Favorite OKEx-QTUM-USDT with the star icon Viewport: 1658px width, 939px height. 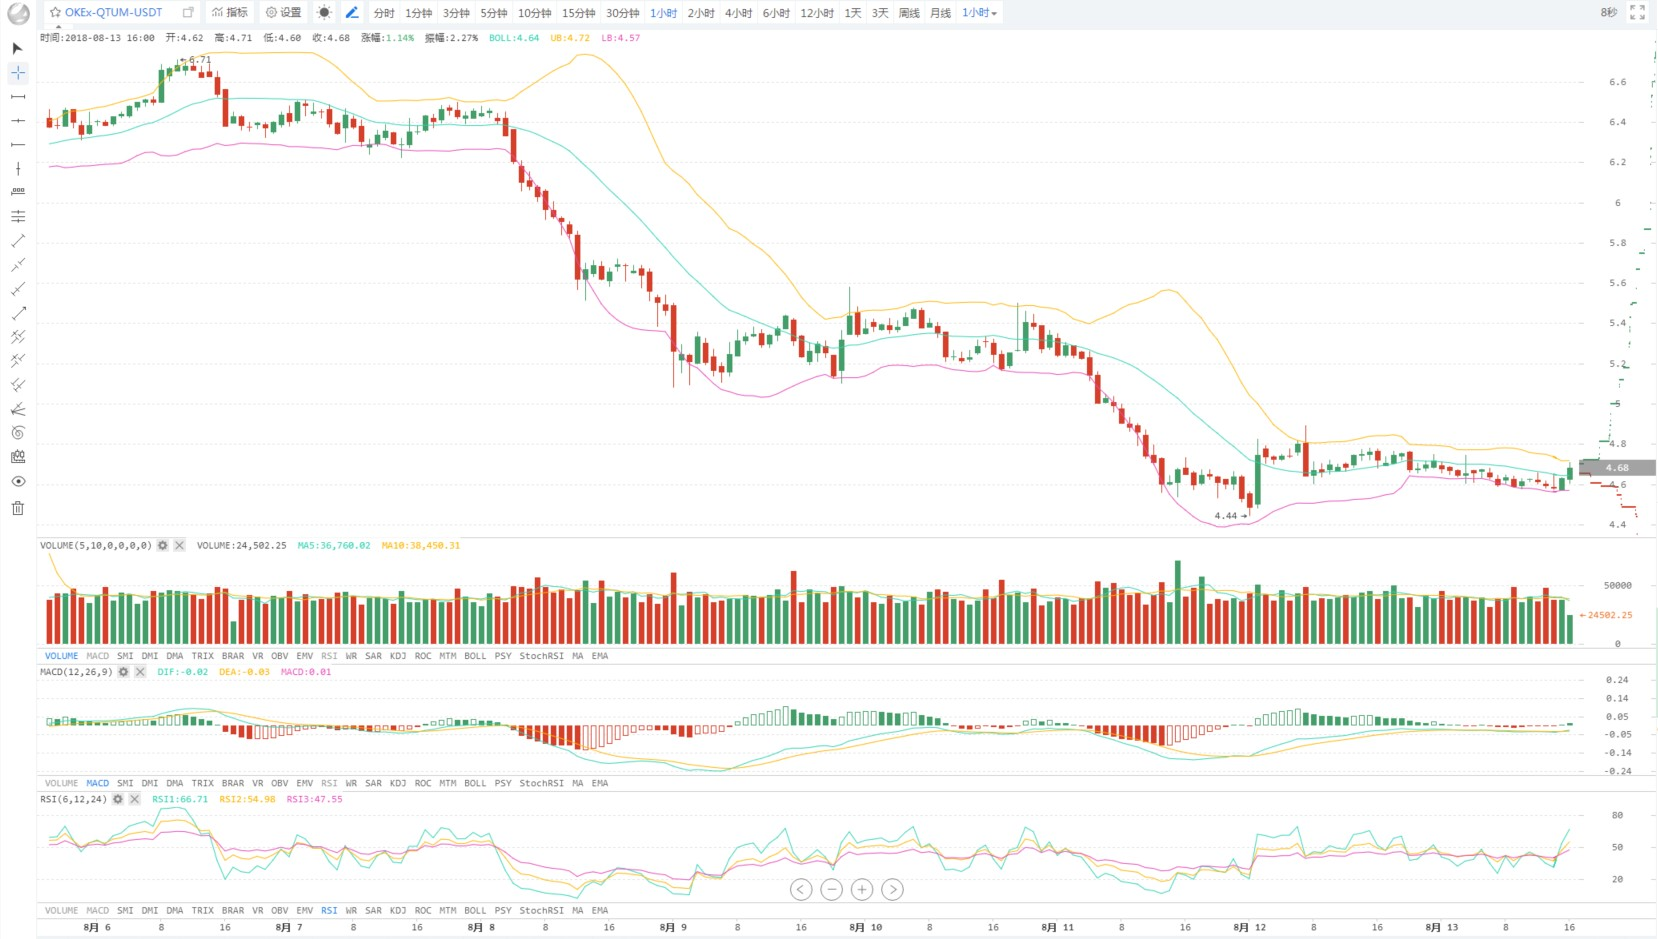[x=55, y=13]
